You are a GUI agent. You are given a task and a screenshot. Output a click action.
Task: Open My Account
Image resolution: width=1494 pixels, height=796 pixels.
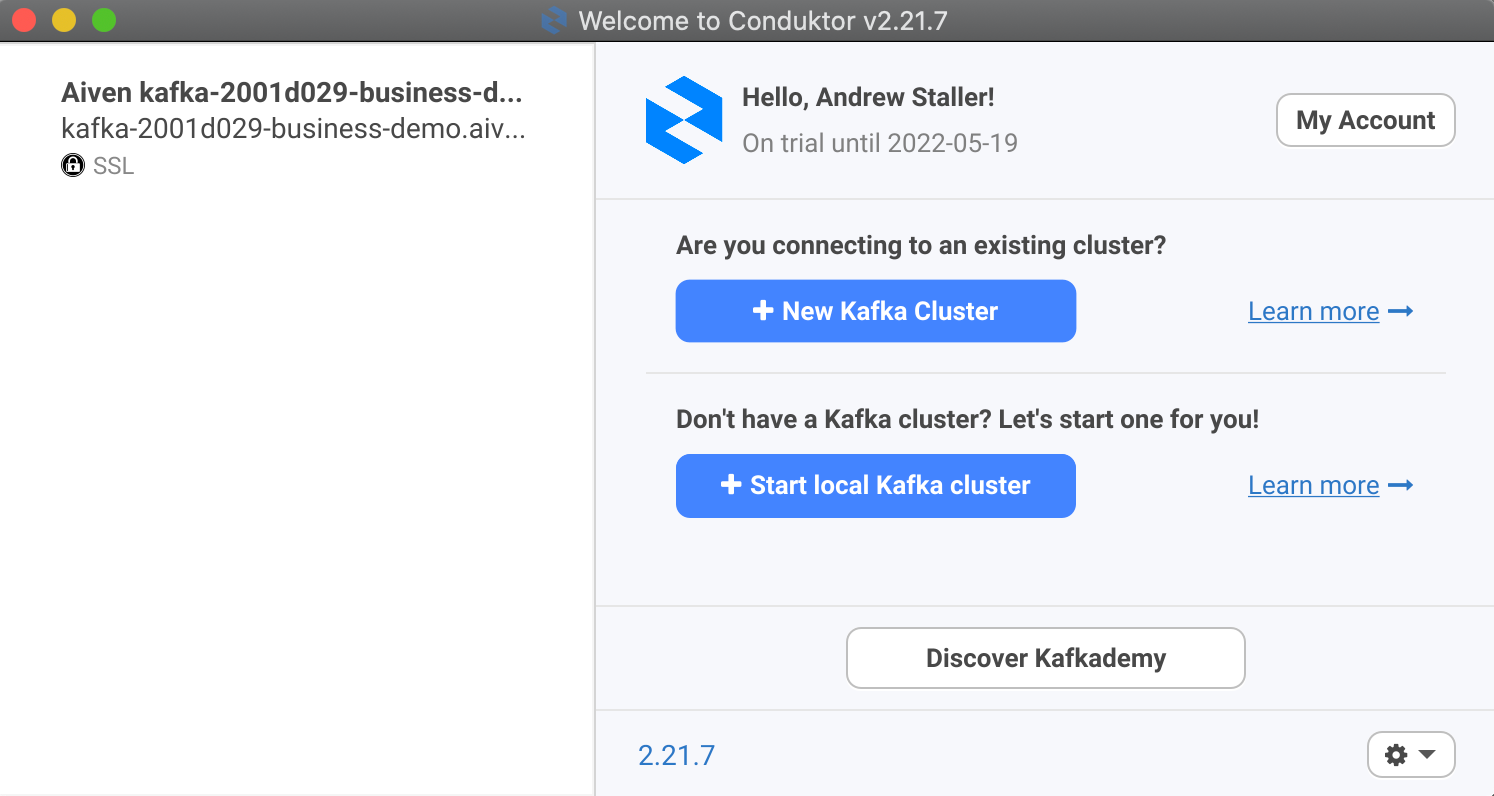[1366, 120]
